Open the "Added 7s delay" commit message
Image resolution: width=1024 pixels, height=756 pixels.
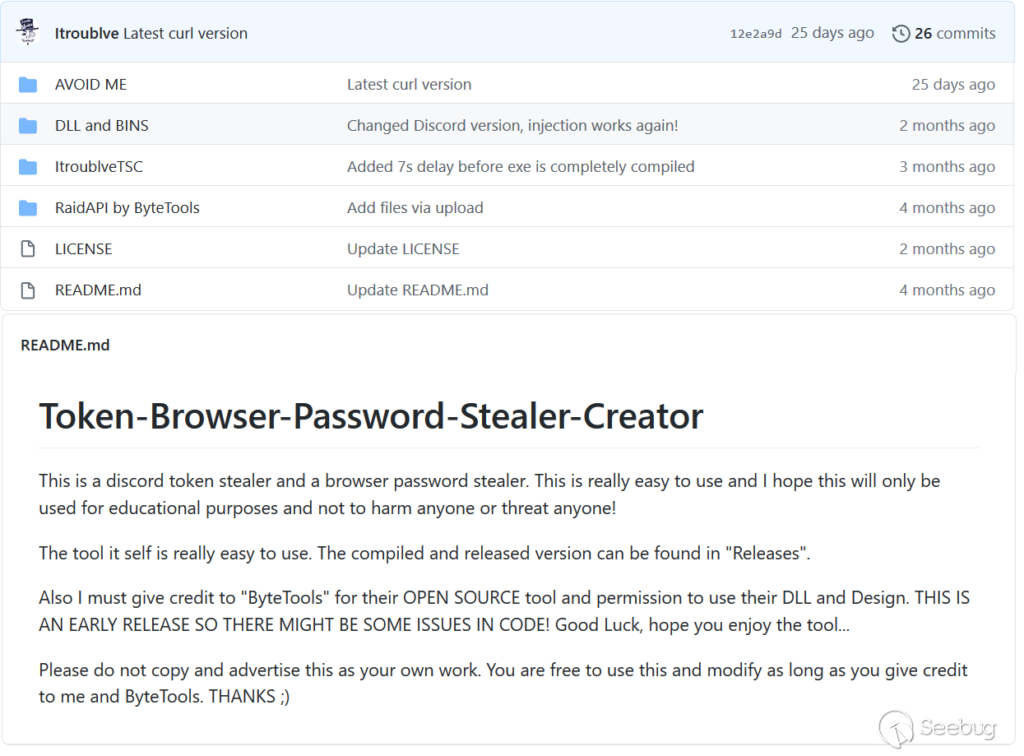point(520,167)
